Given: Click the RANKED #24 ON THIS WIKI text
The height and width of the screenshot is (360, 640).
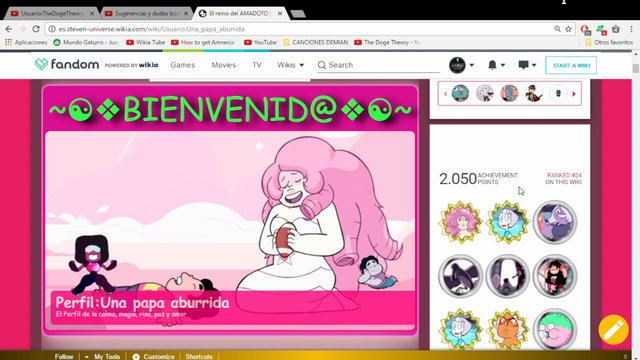Looking at the screenshot, I should pos(564,178).
